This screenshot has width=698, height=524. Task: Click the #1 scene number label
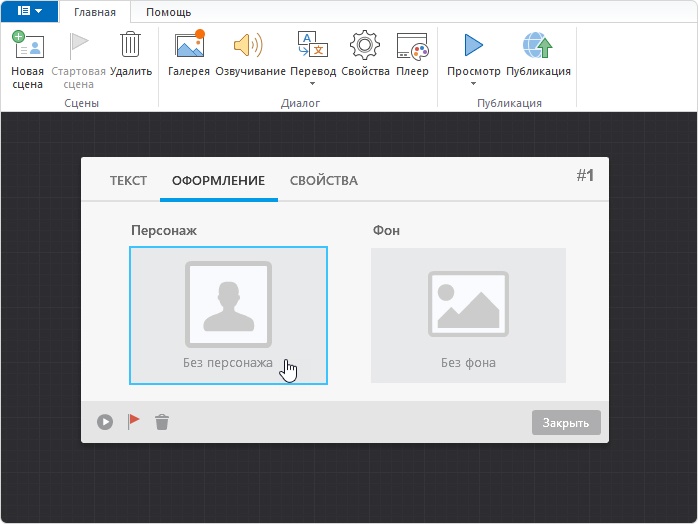(585, 175)
